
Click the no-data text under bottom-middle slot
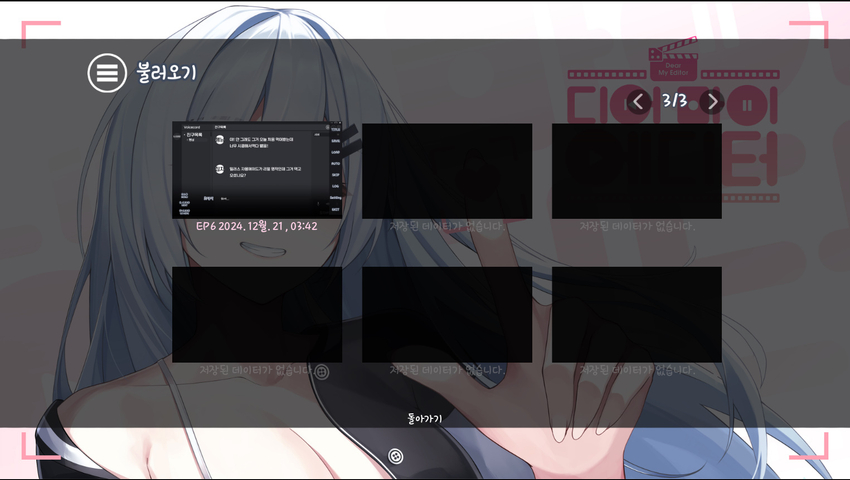click(x=447, y=370)
